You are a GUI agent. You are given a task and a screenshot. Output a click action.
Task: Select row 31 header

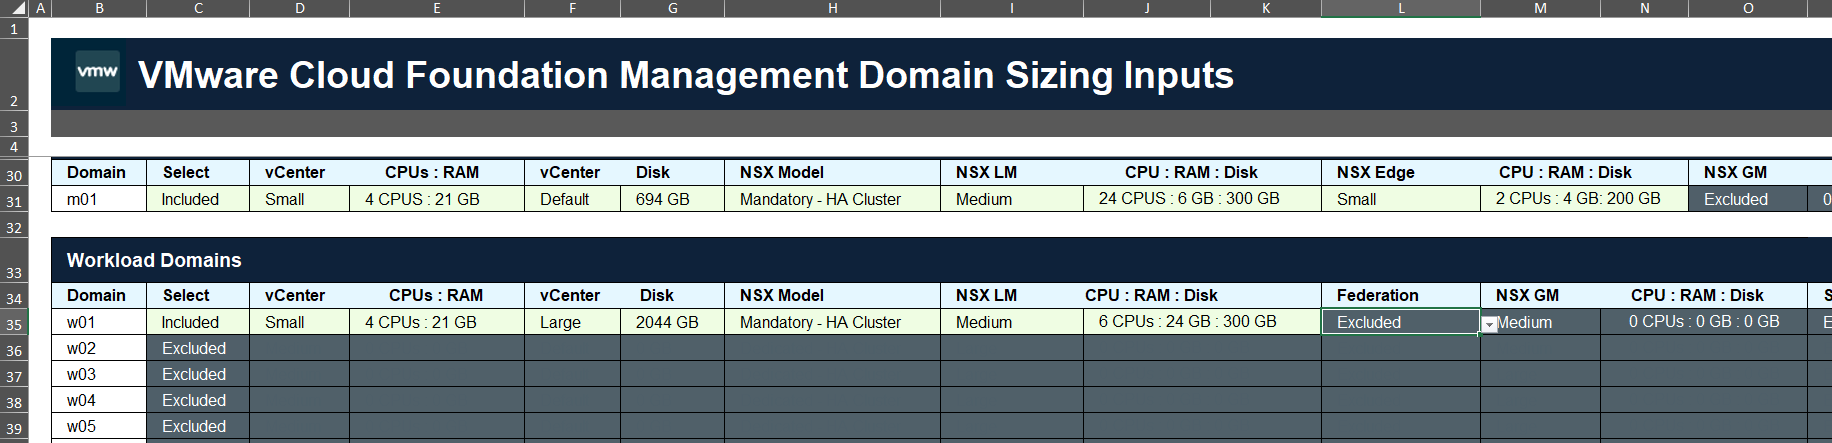tap(14, 201)
